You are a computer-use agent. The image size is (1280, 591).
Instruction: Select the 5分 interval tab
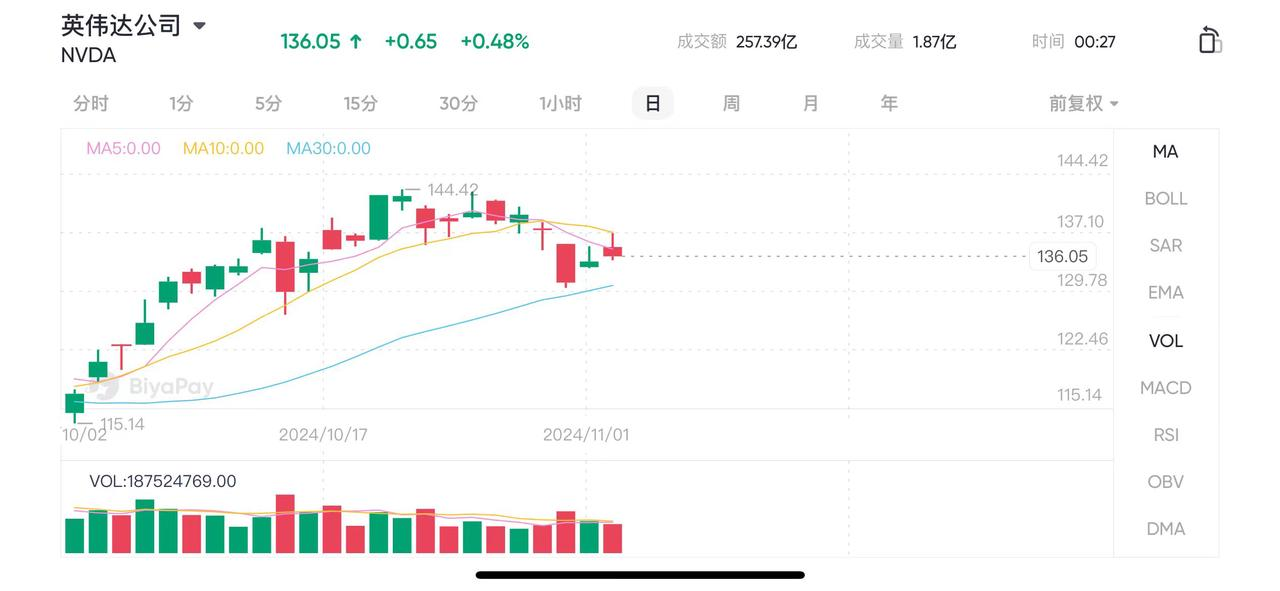click(x=268, y=103)
